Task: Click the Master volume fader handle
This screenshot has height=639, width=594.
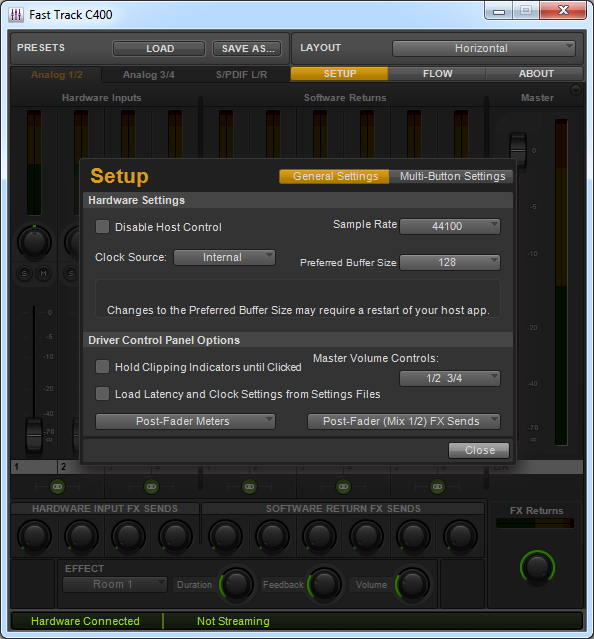Action: pos(518,149)
